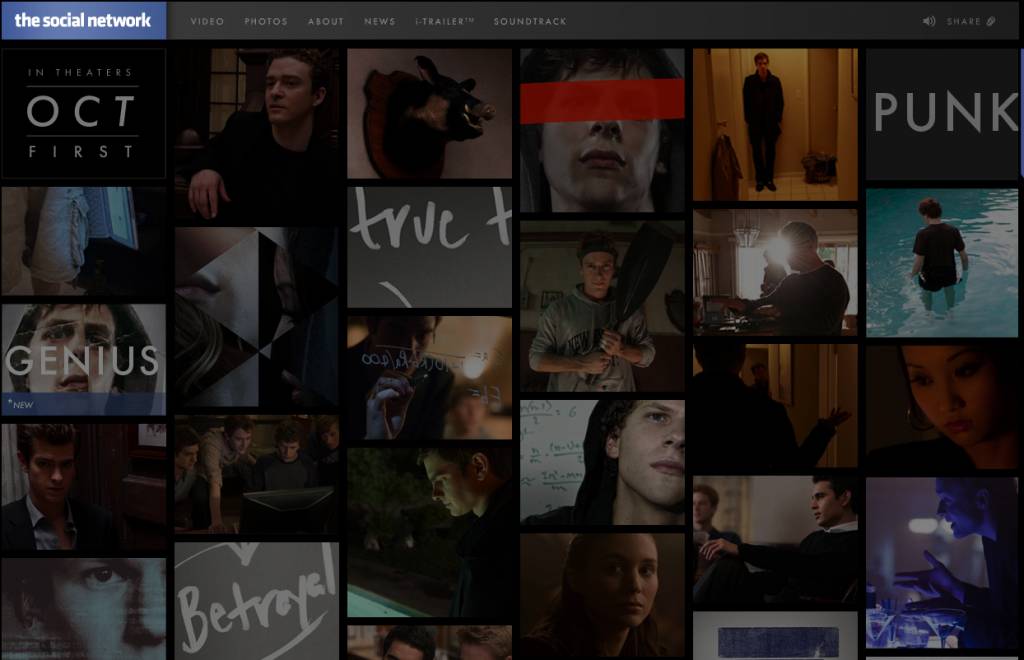This screenshot has width=1024, height=660.
Task: Open the man standing in pool photo
Action: pyautogui.click(x=942, y=262)
